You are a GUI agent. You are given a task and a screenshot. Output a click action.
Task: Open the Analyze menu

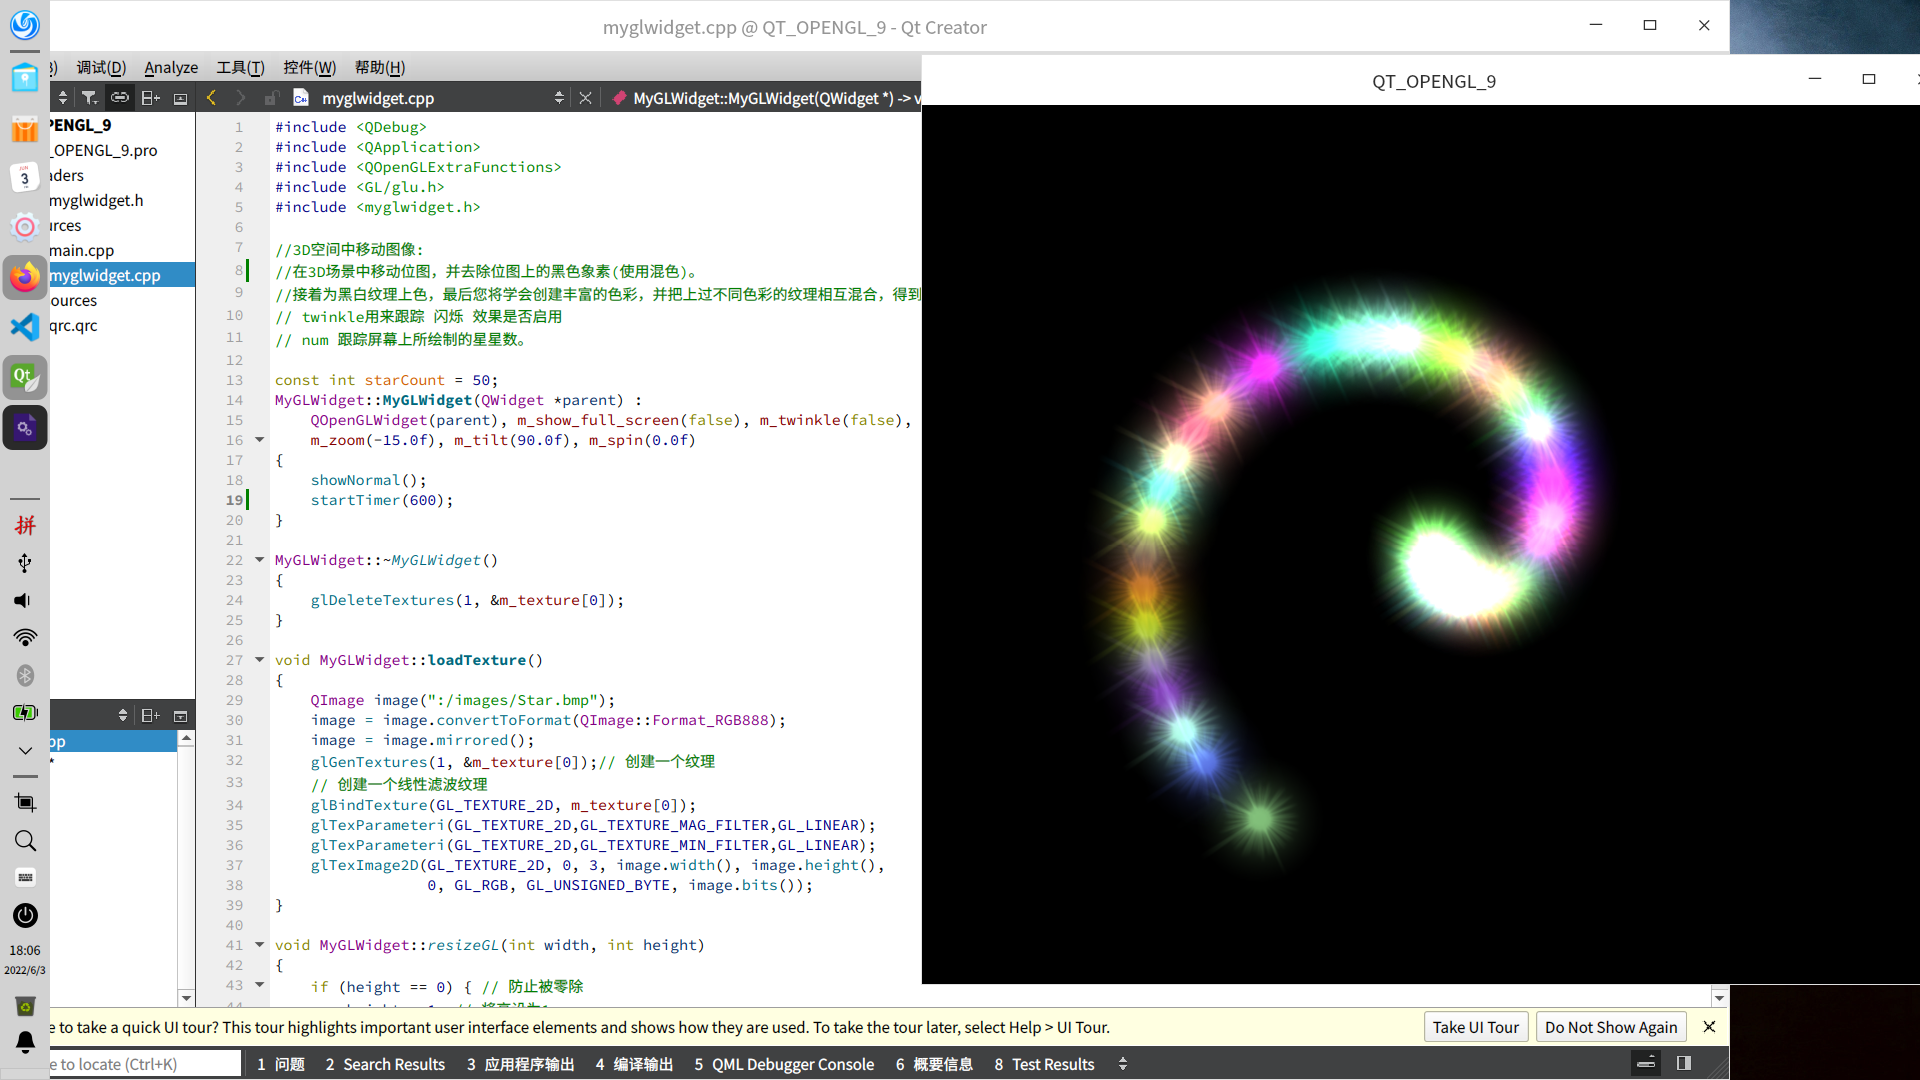(x=171, y=67)
